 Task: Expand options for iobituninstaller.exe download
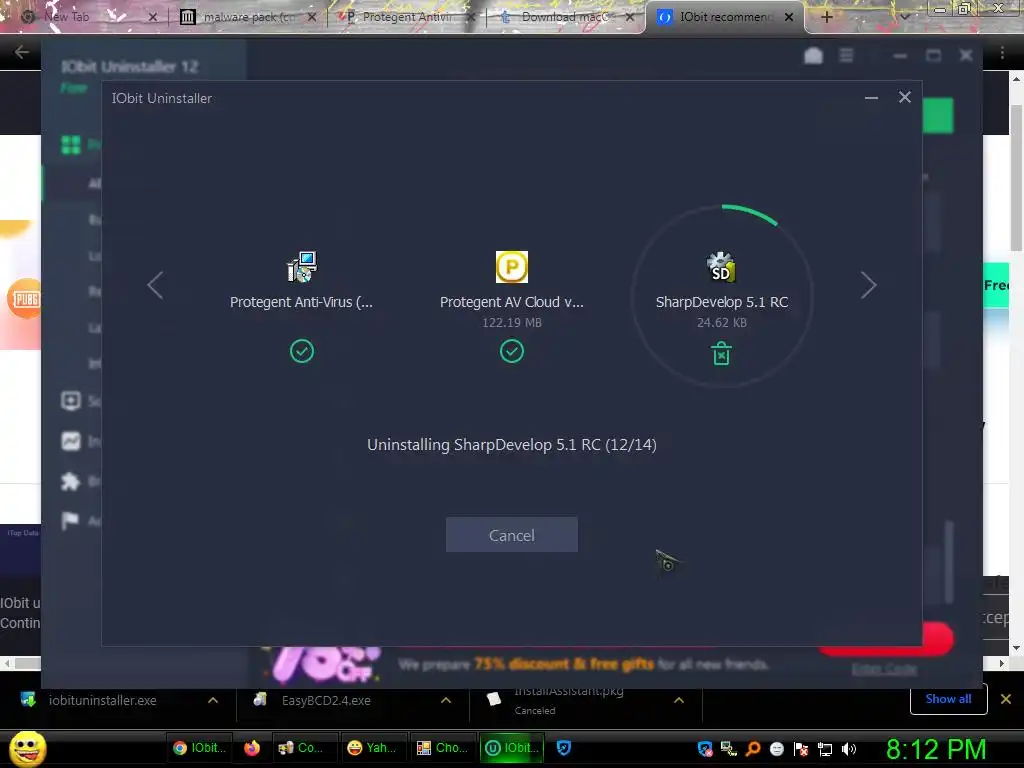coord(213,700)
